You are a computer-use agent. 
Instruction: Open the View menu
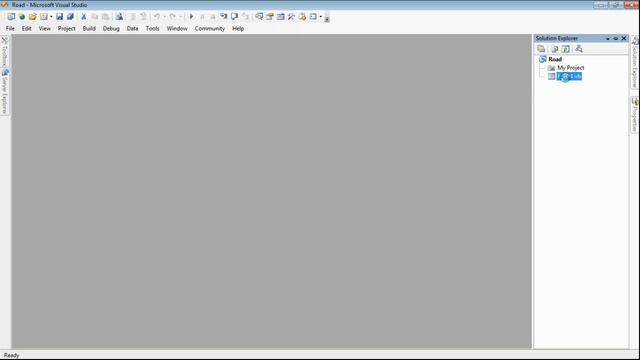(44, 29)
